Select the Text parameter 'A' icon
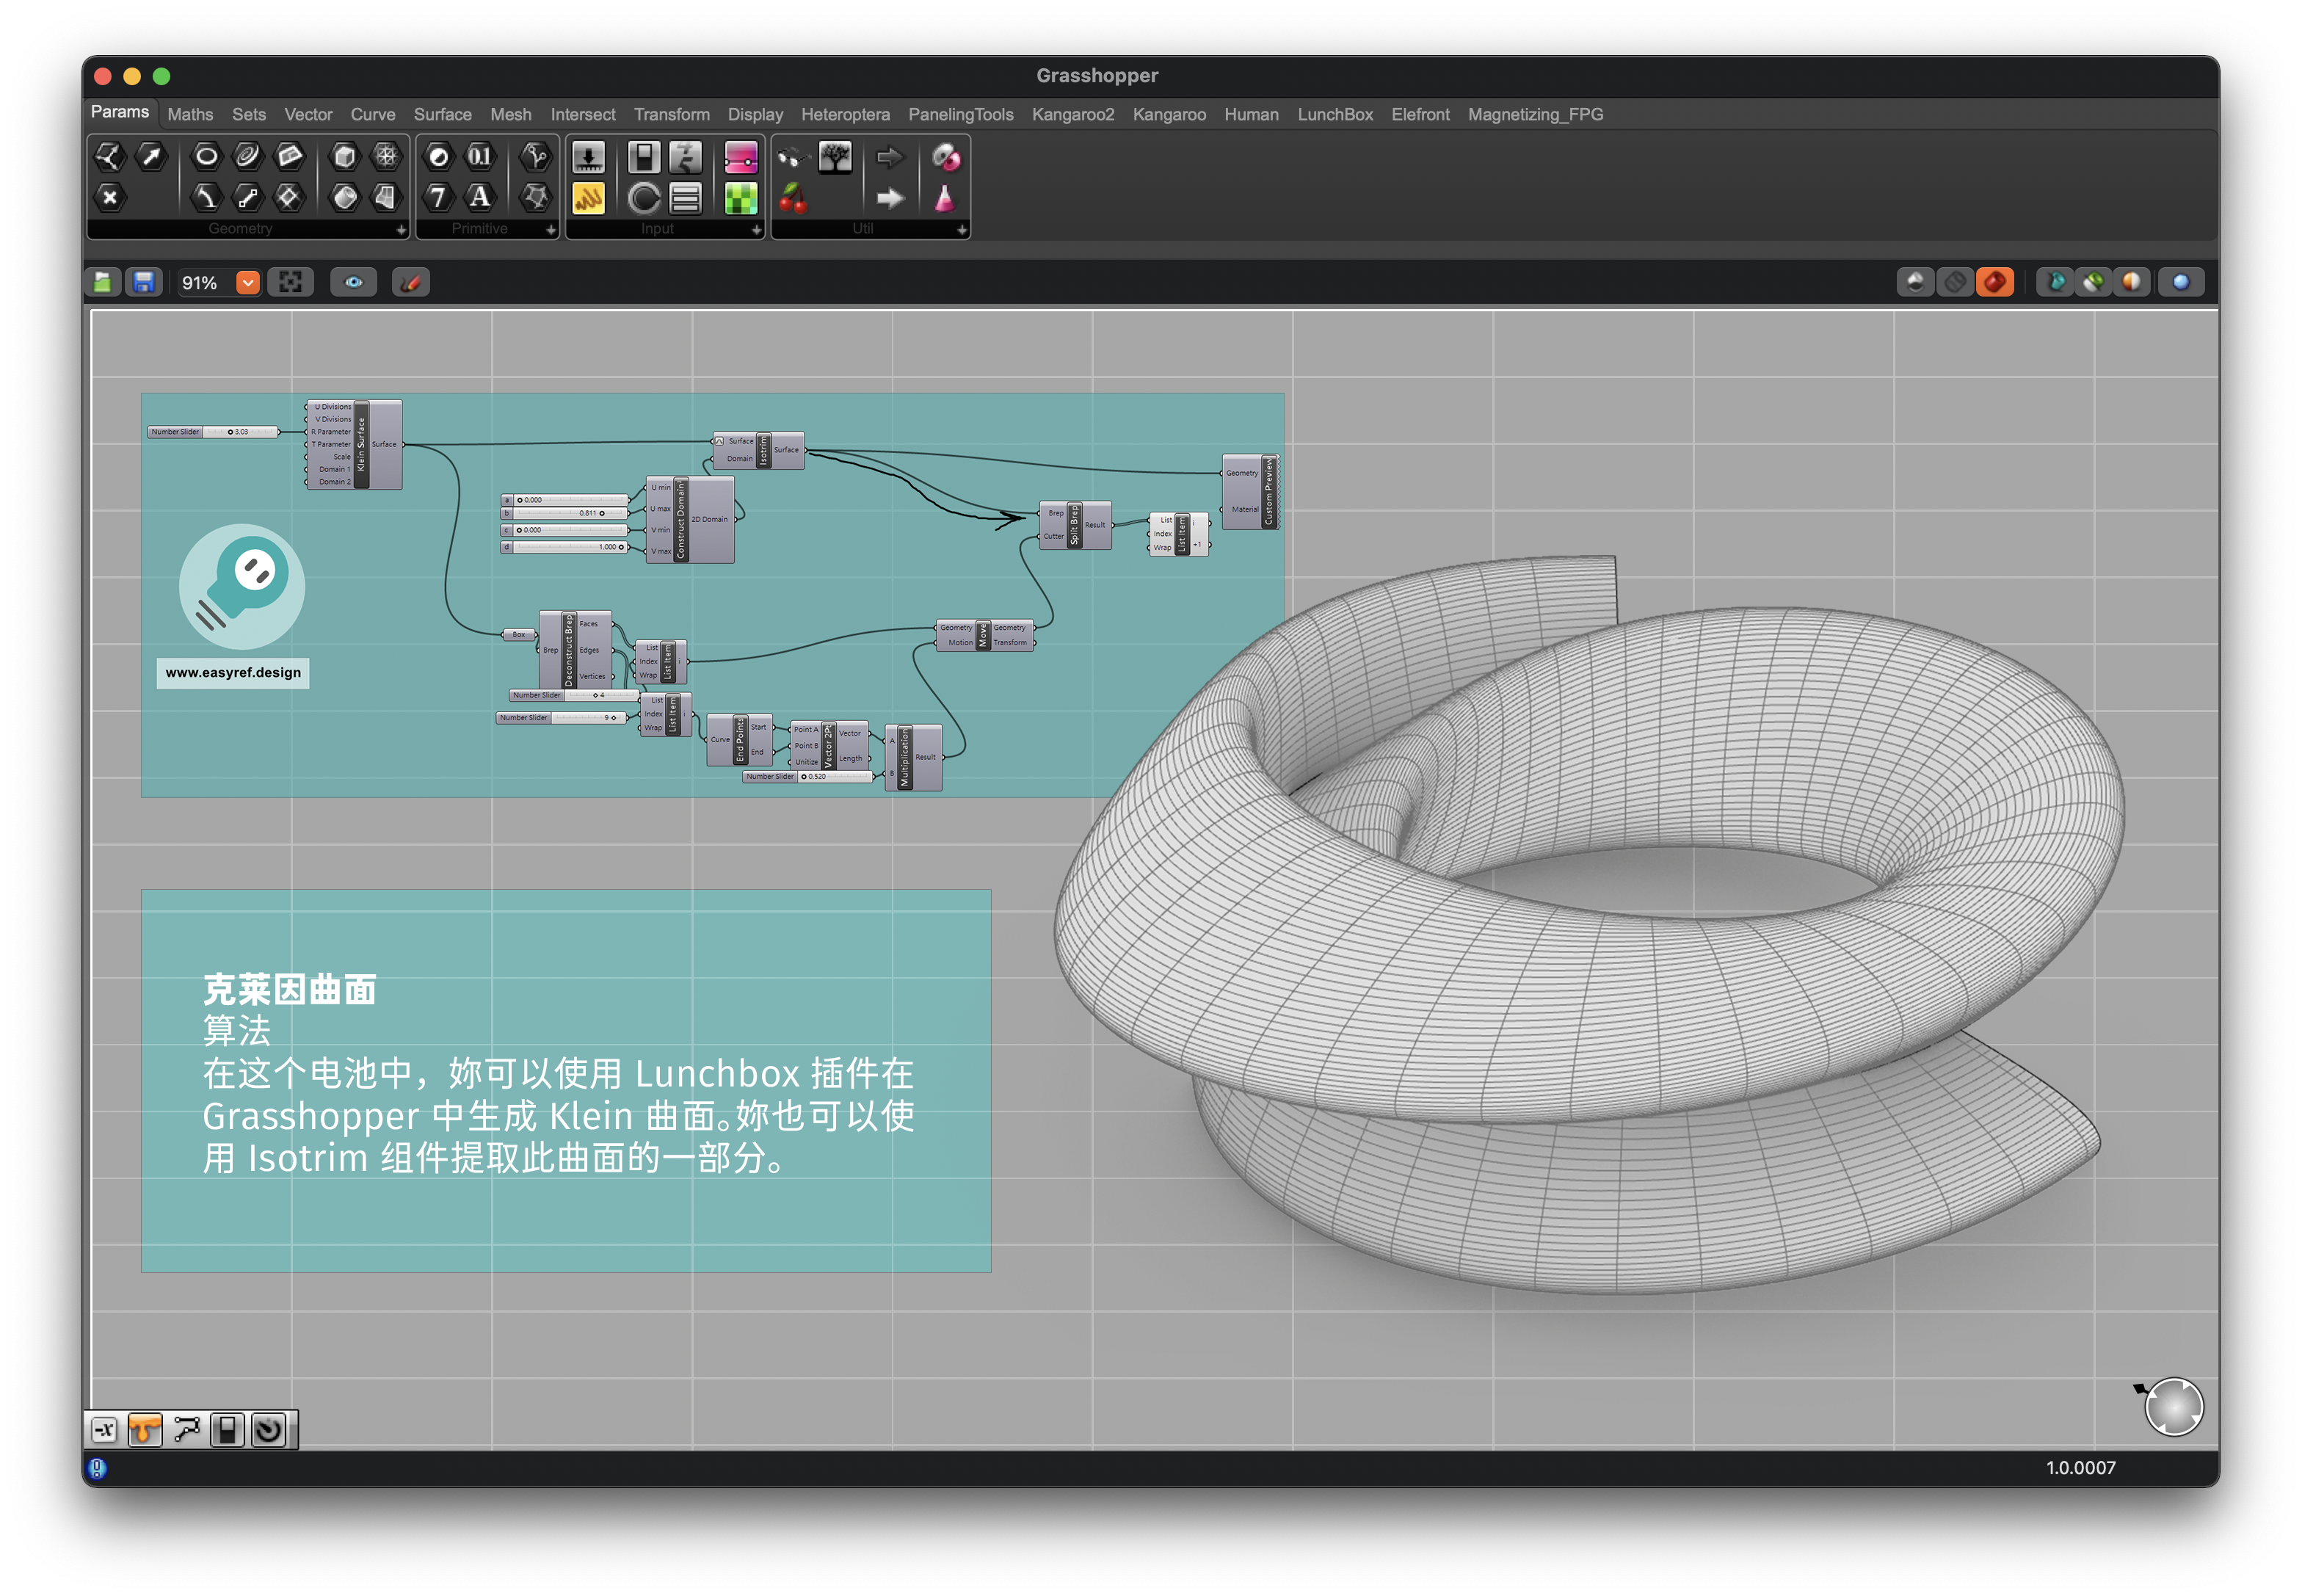Screen dimensions: 2302x1596 [x=480, y=197]
